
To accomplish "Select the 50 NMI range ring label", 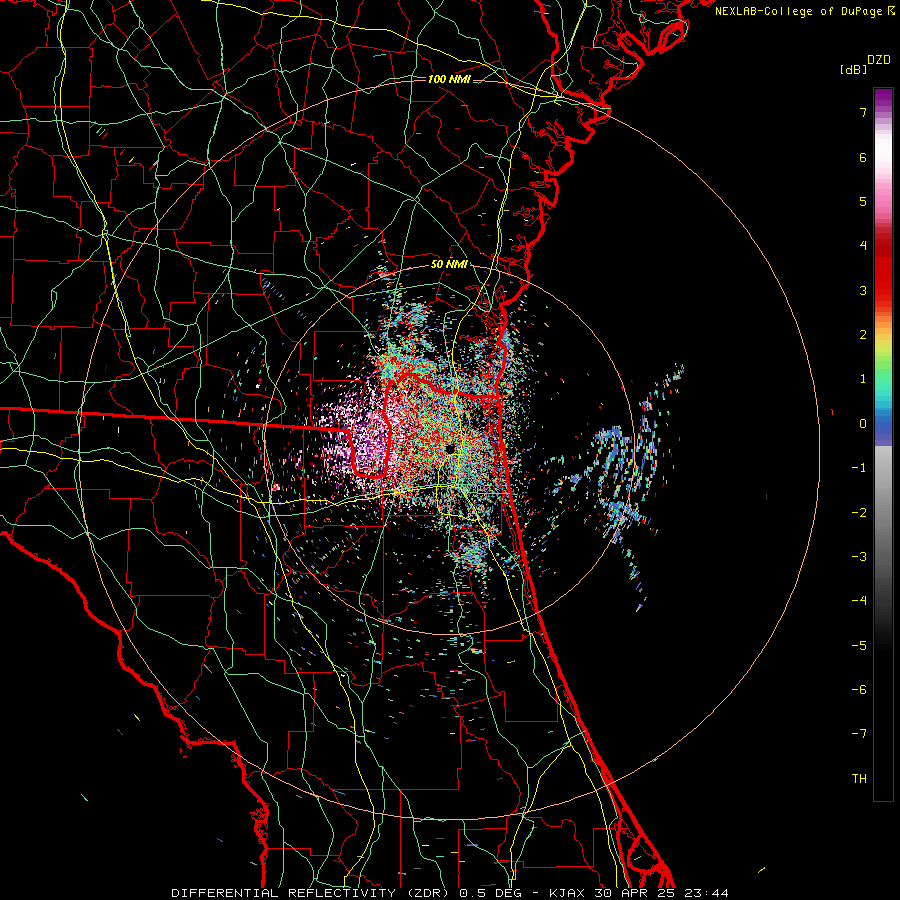I will [x=449, y=265].
